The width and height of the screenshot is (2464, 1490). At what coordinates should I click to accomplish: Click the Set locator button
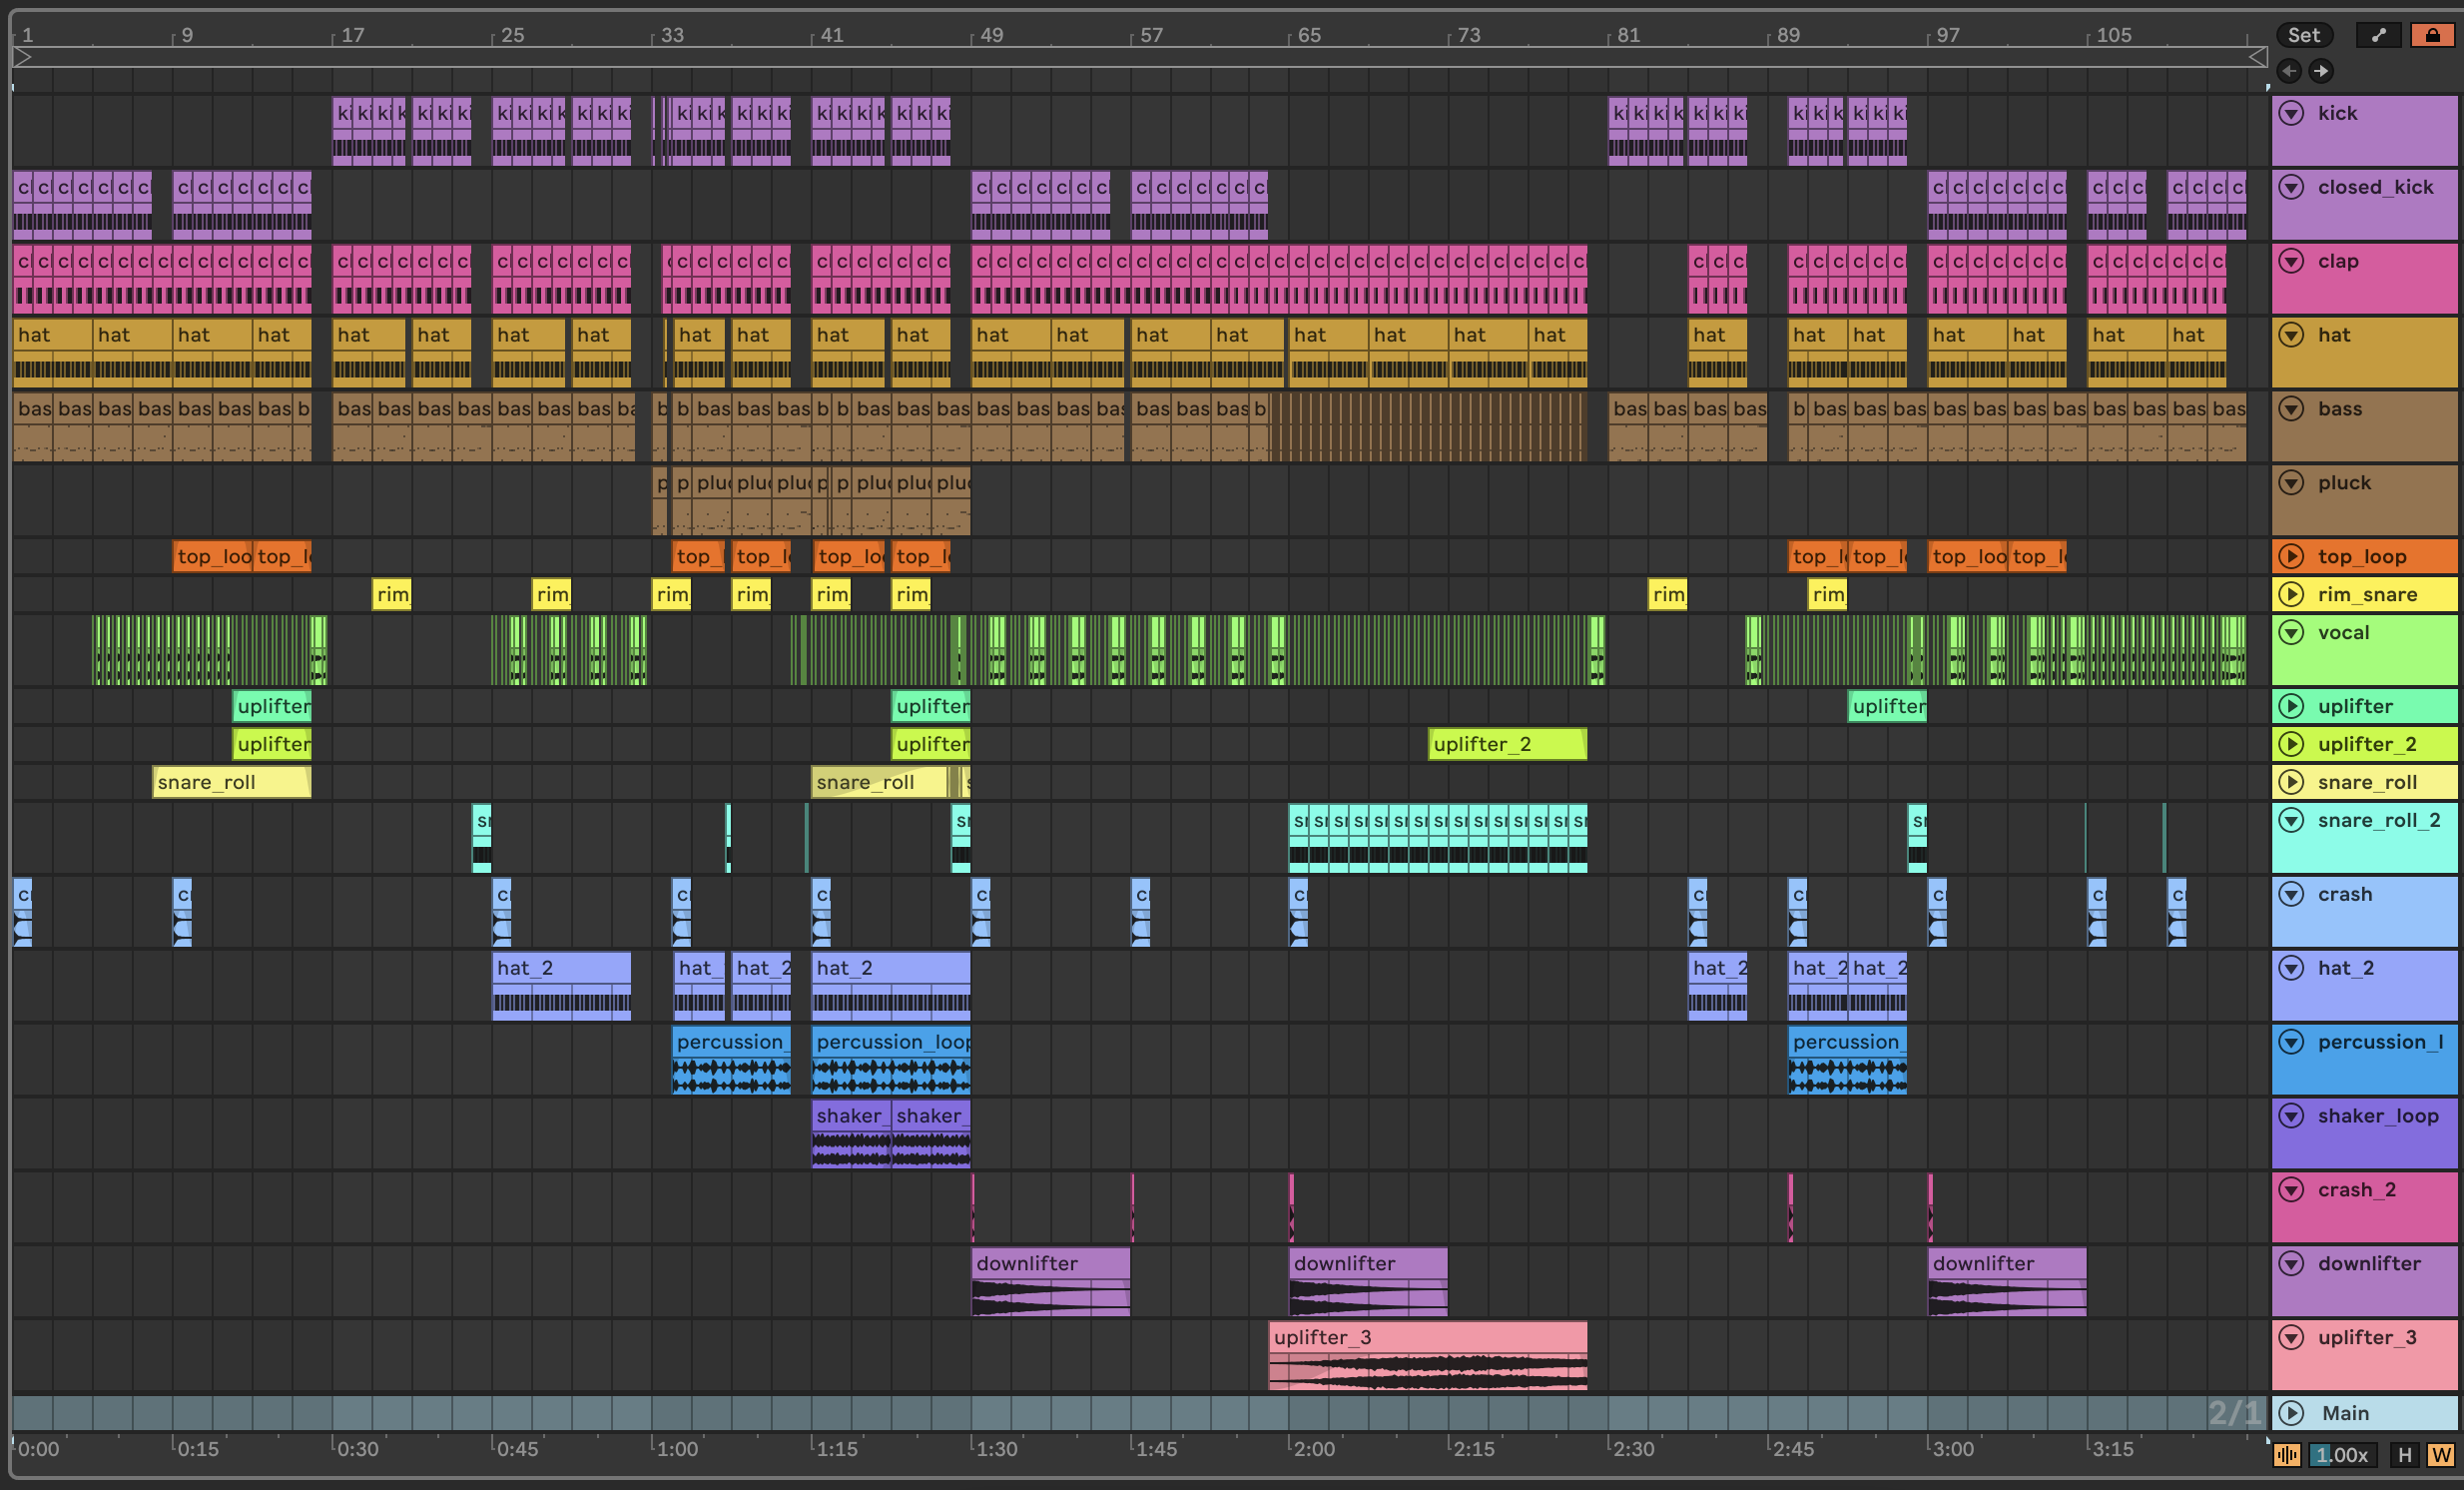pyautogui.click(x=2303, y=35)
